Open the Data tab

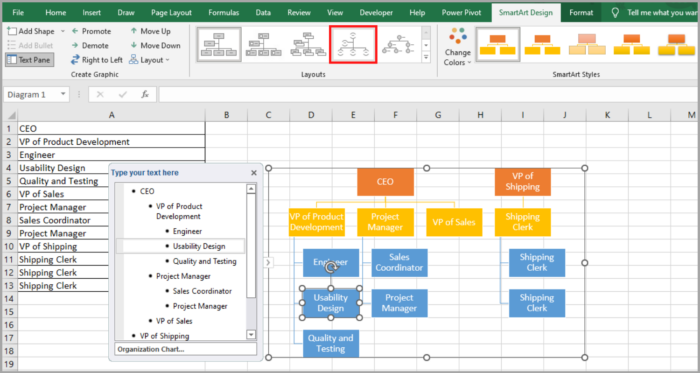tap(263, 12)
